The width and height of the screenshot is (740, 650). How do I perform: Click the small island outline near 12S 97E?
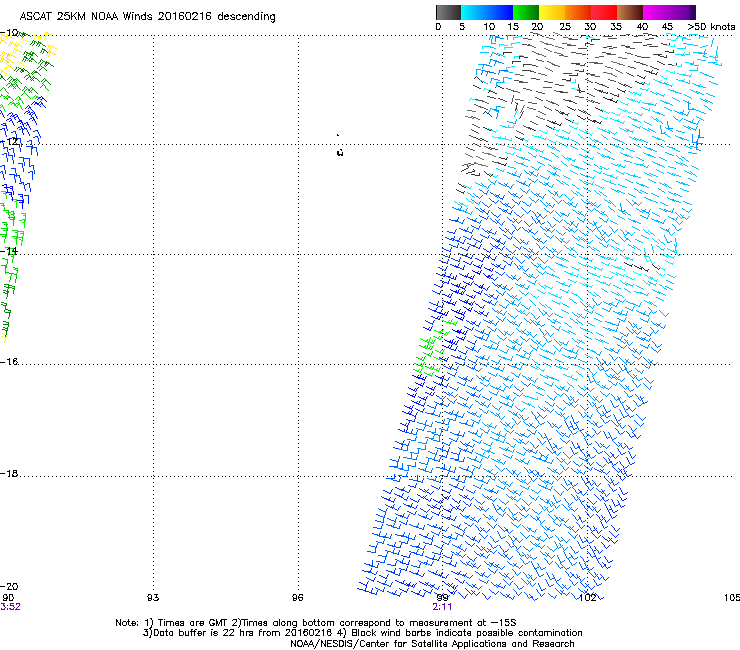(340, 152)
